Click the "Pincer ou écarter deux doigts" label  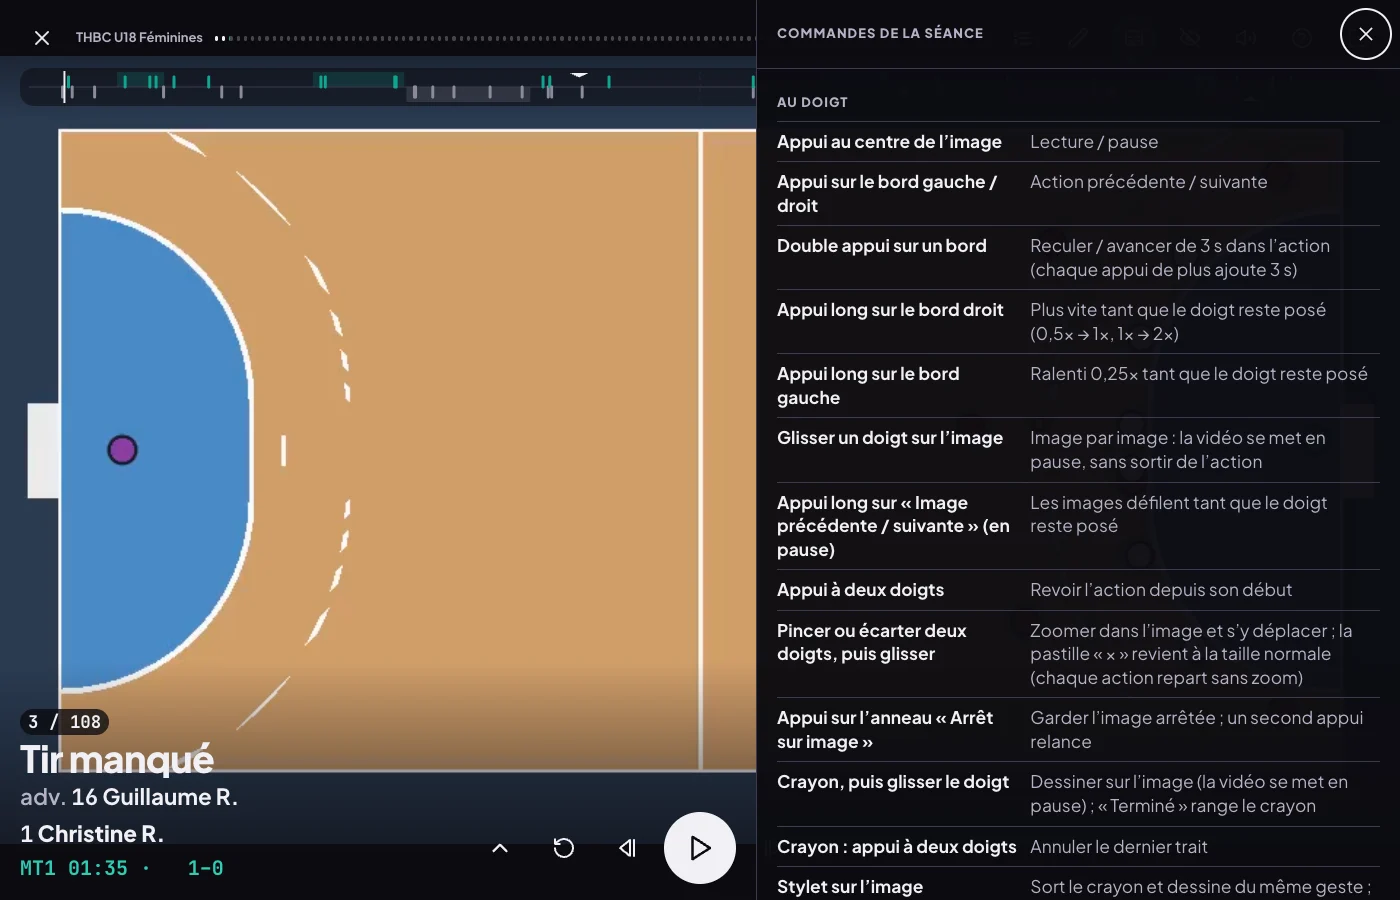click(872, 642)
